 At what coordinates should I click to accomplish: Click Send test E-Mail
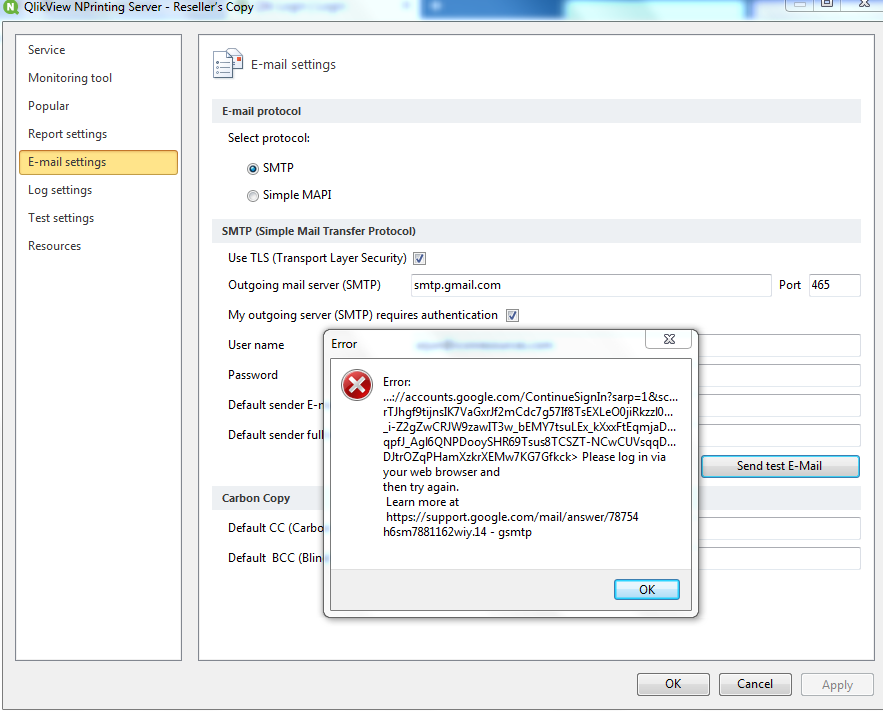coord(779,466)
